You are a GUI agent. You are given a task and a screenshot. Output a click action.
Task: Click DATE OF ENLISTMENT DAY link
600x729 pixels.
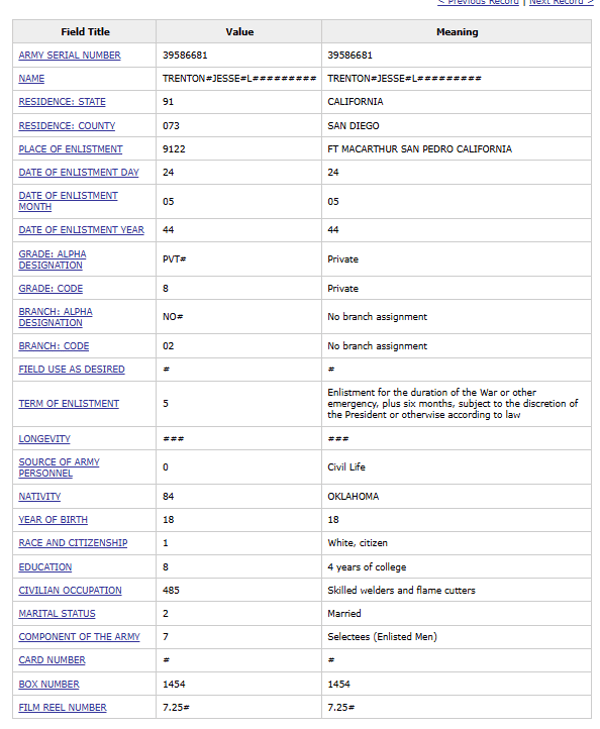click(x=79, y=172)
